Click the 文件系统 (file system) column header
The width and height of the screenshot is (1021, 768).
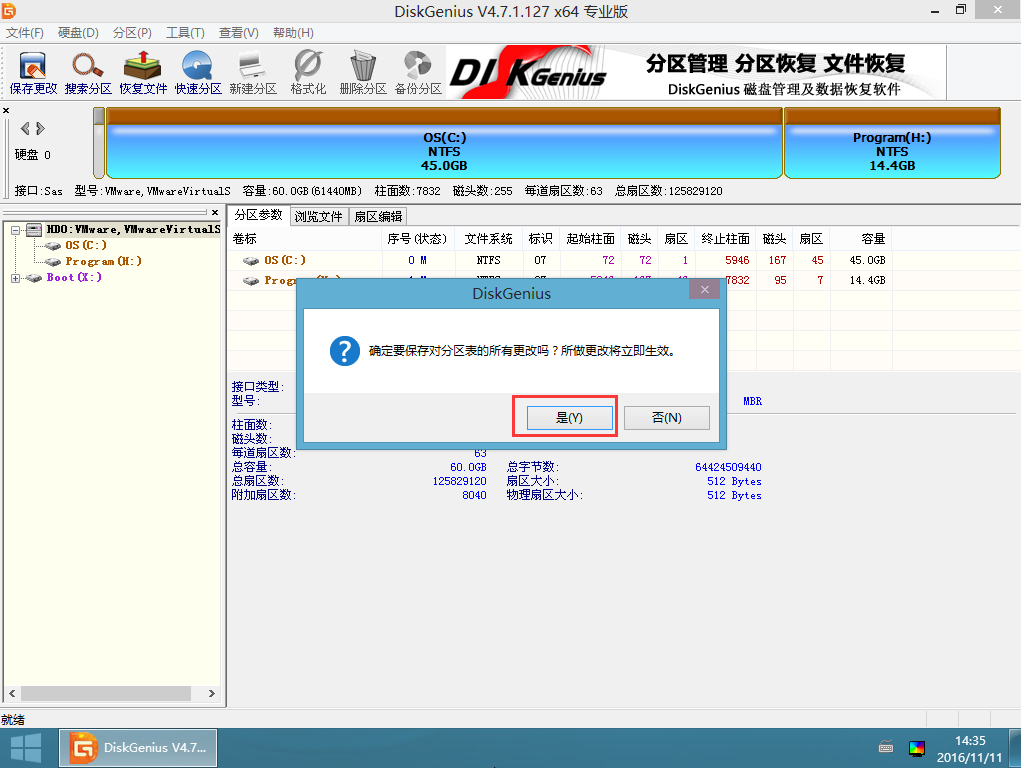(x=488, y=239)
